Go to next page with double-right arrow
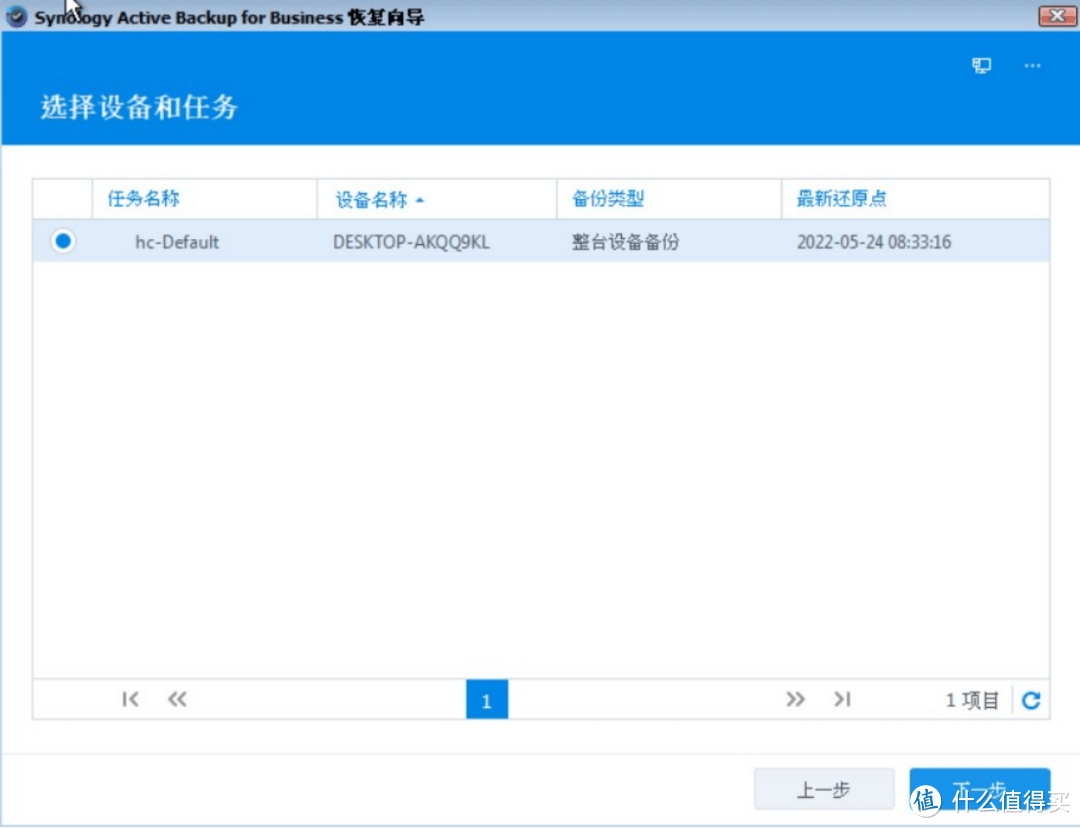Screen dimensions: 1080x828 pos(795,700)
